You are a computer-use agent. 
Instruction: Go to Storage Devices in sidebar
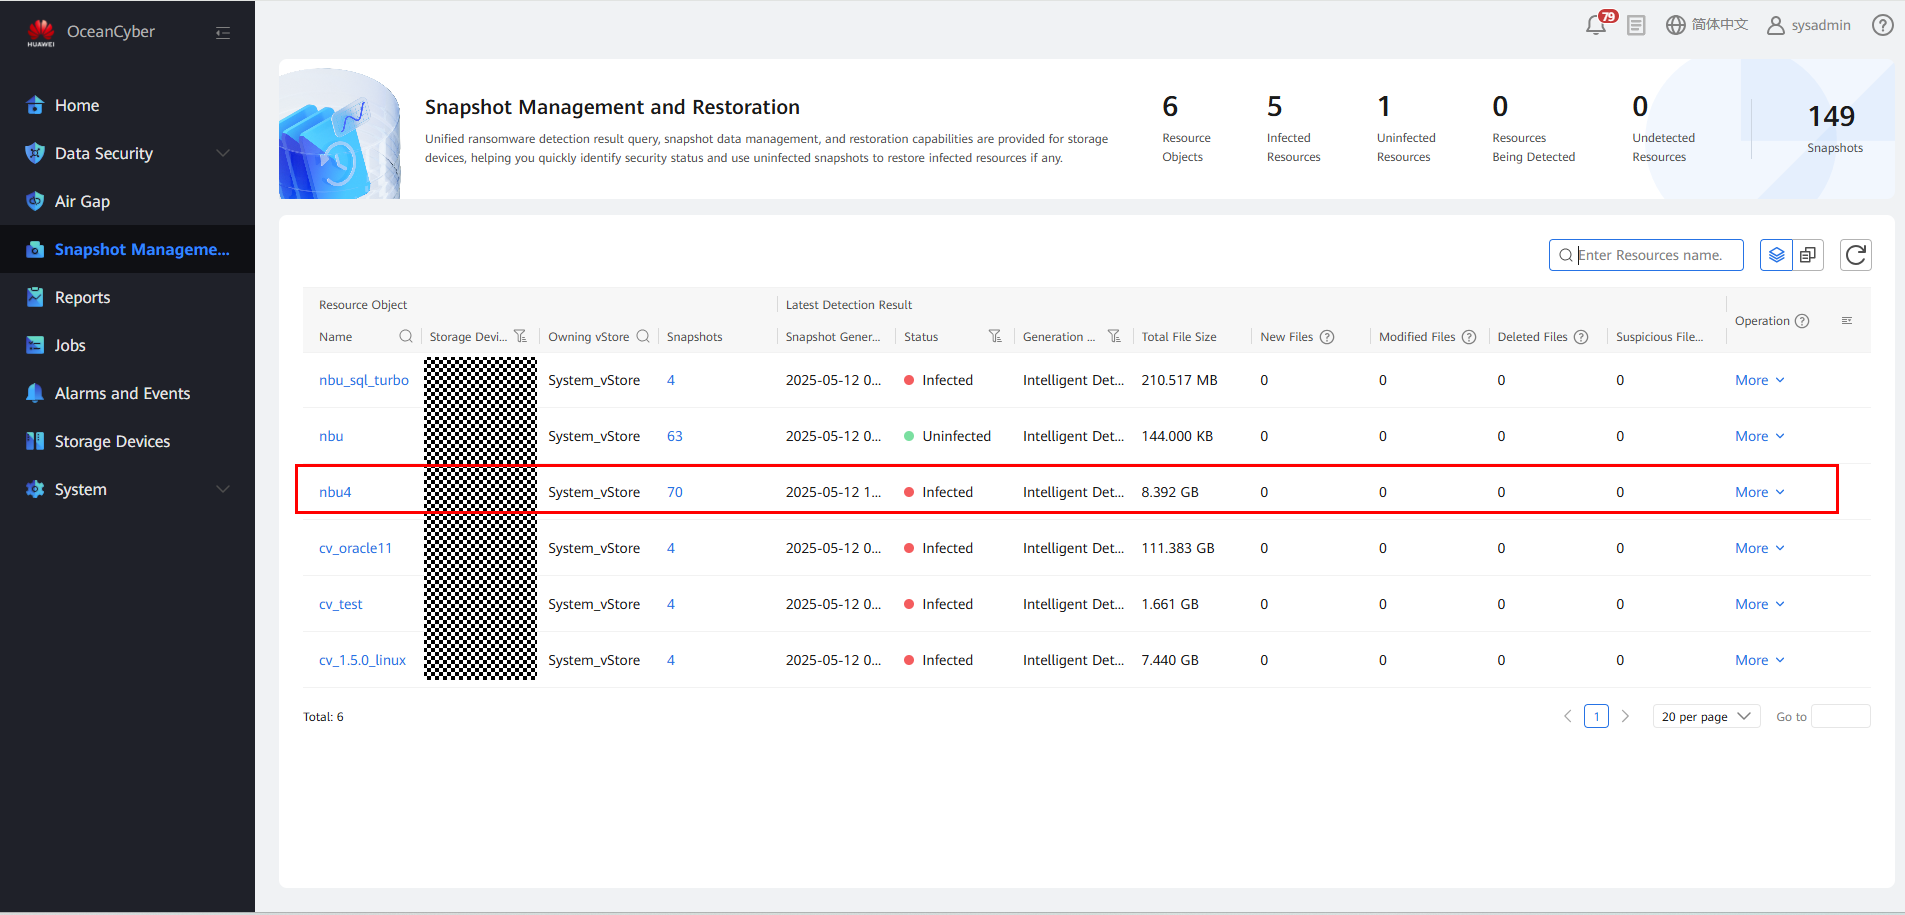(112, 441)
